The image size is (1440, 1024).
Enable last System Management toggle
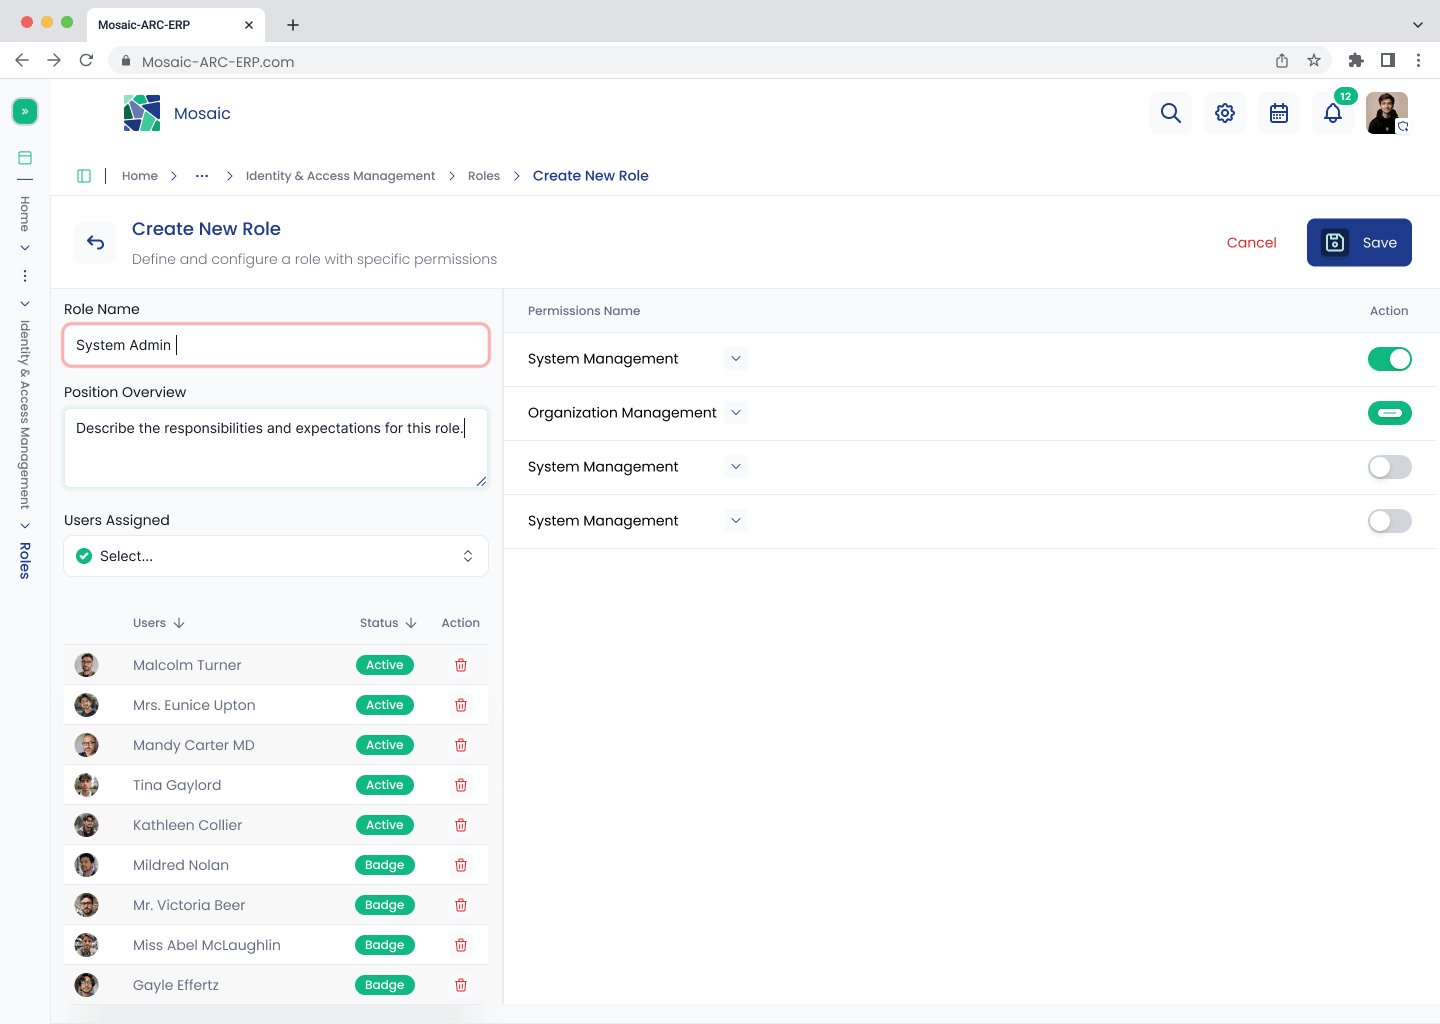coord(1390,521)
